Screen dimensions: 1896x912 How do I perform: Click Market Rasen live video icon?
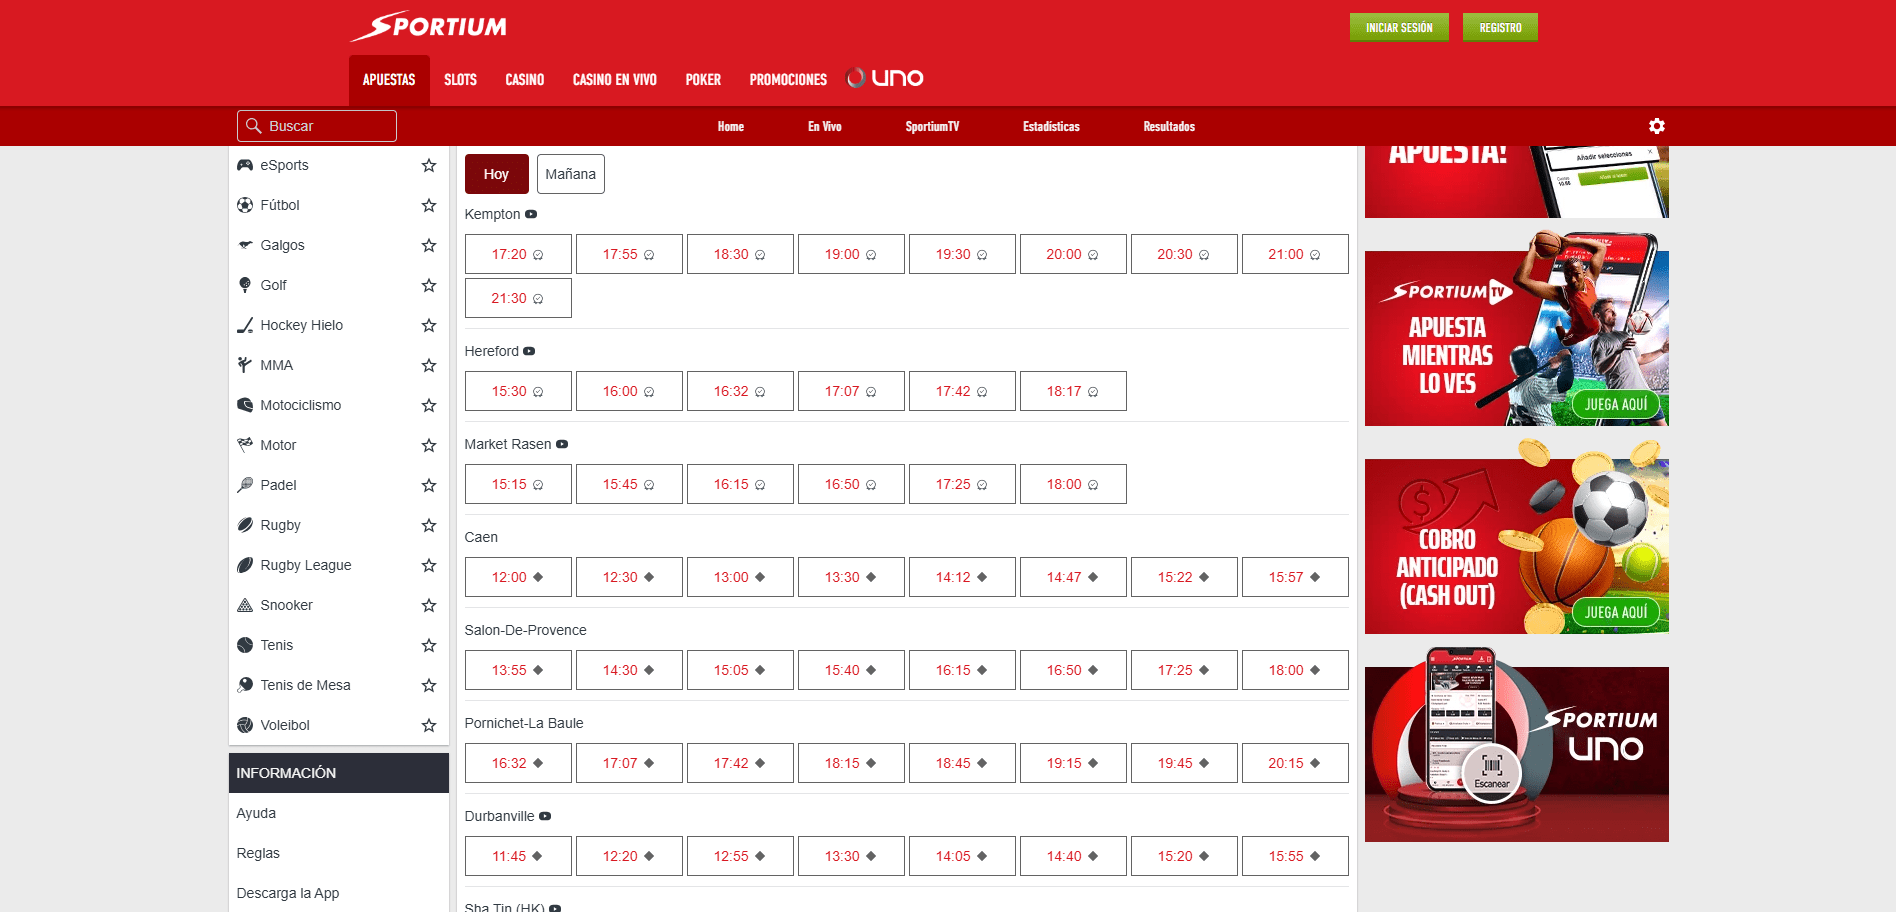tap(562, 444)
